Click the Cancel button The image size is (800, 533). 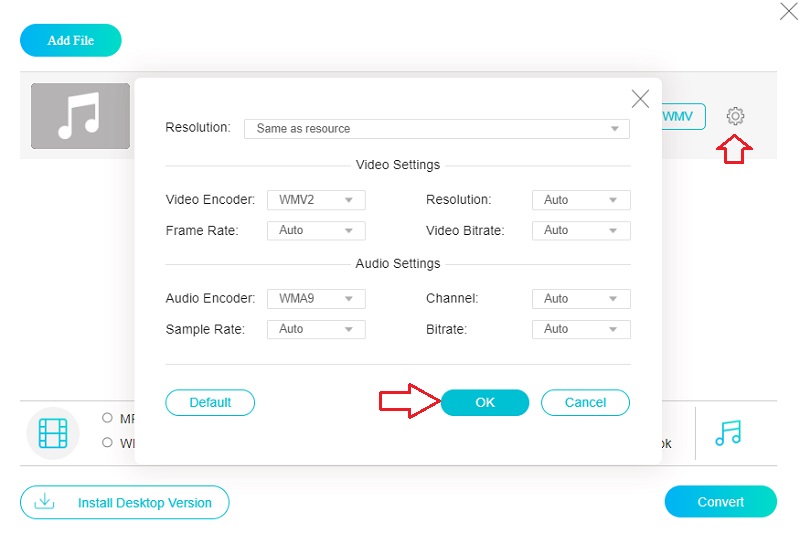pos(585,402)
